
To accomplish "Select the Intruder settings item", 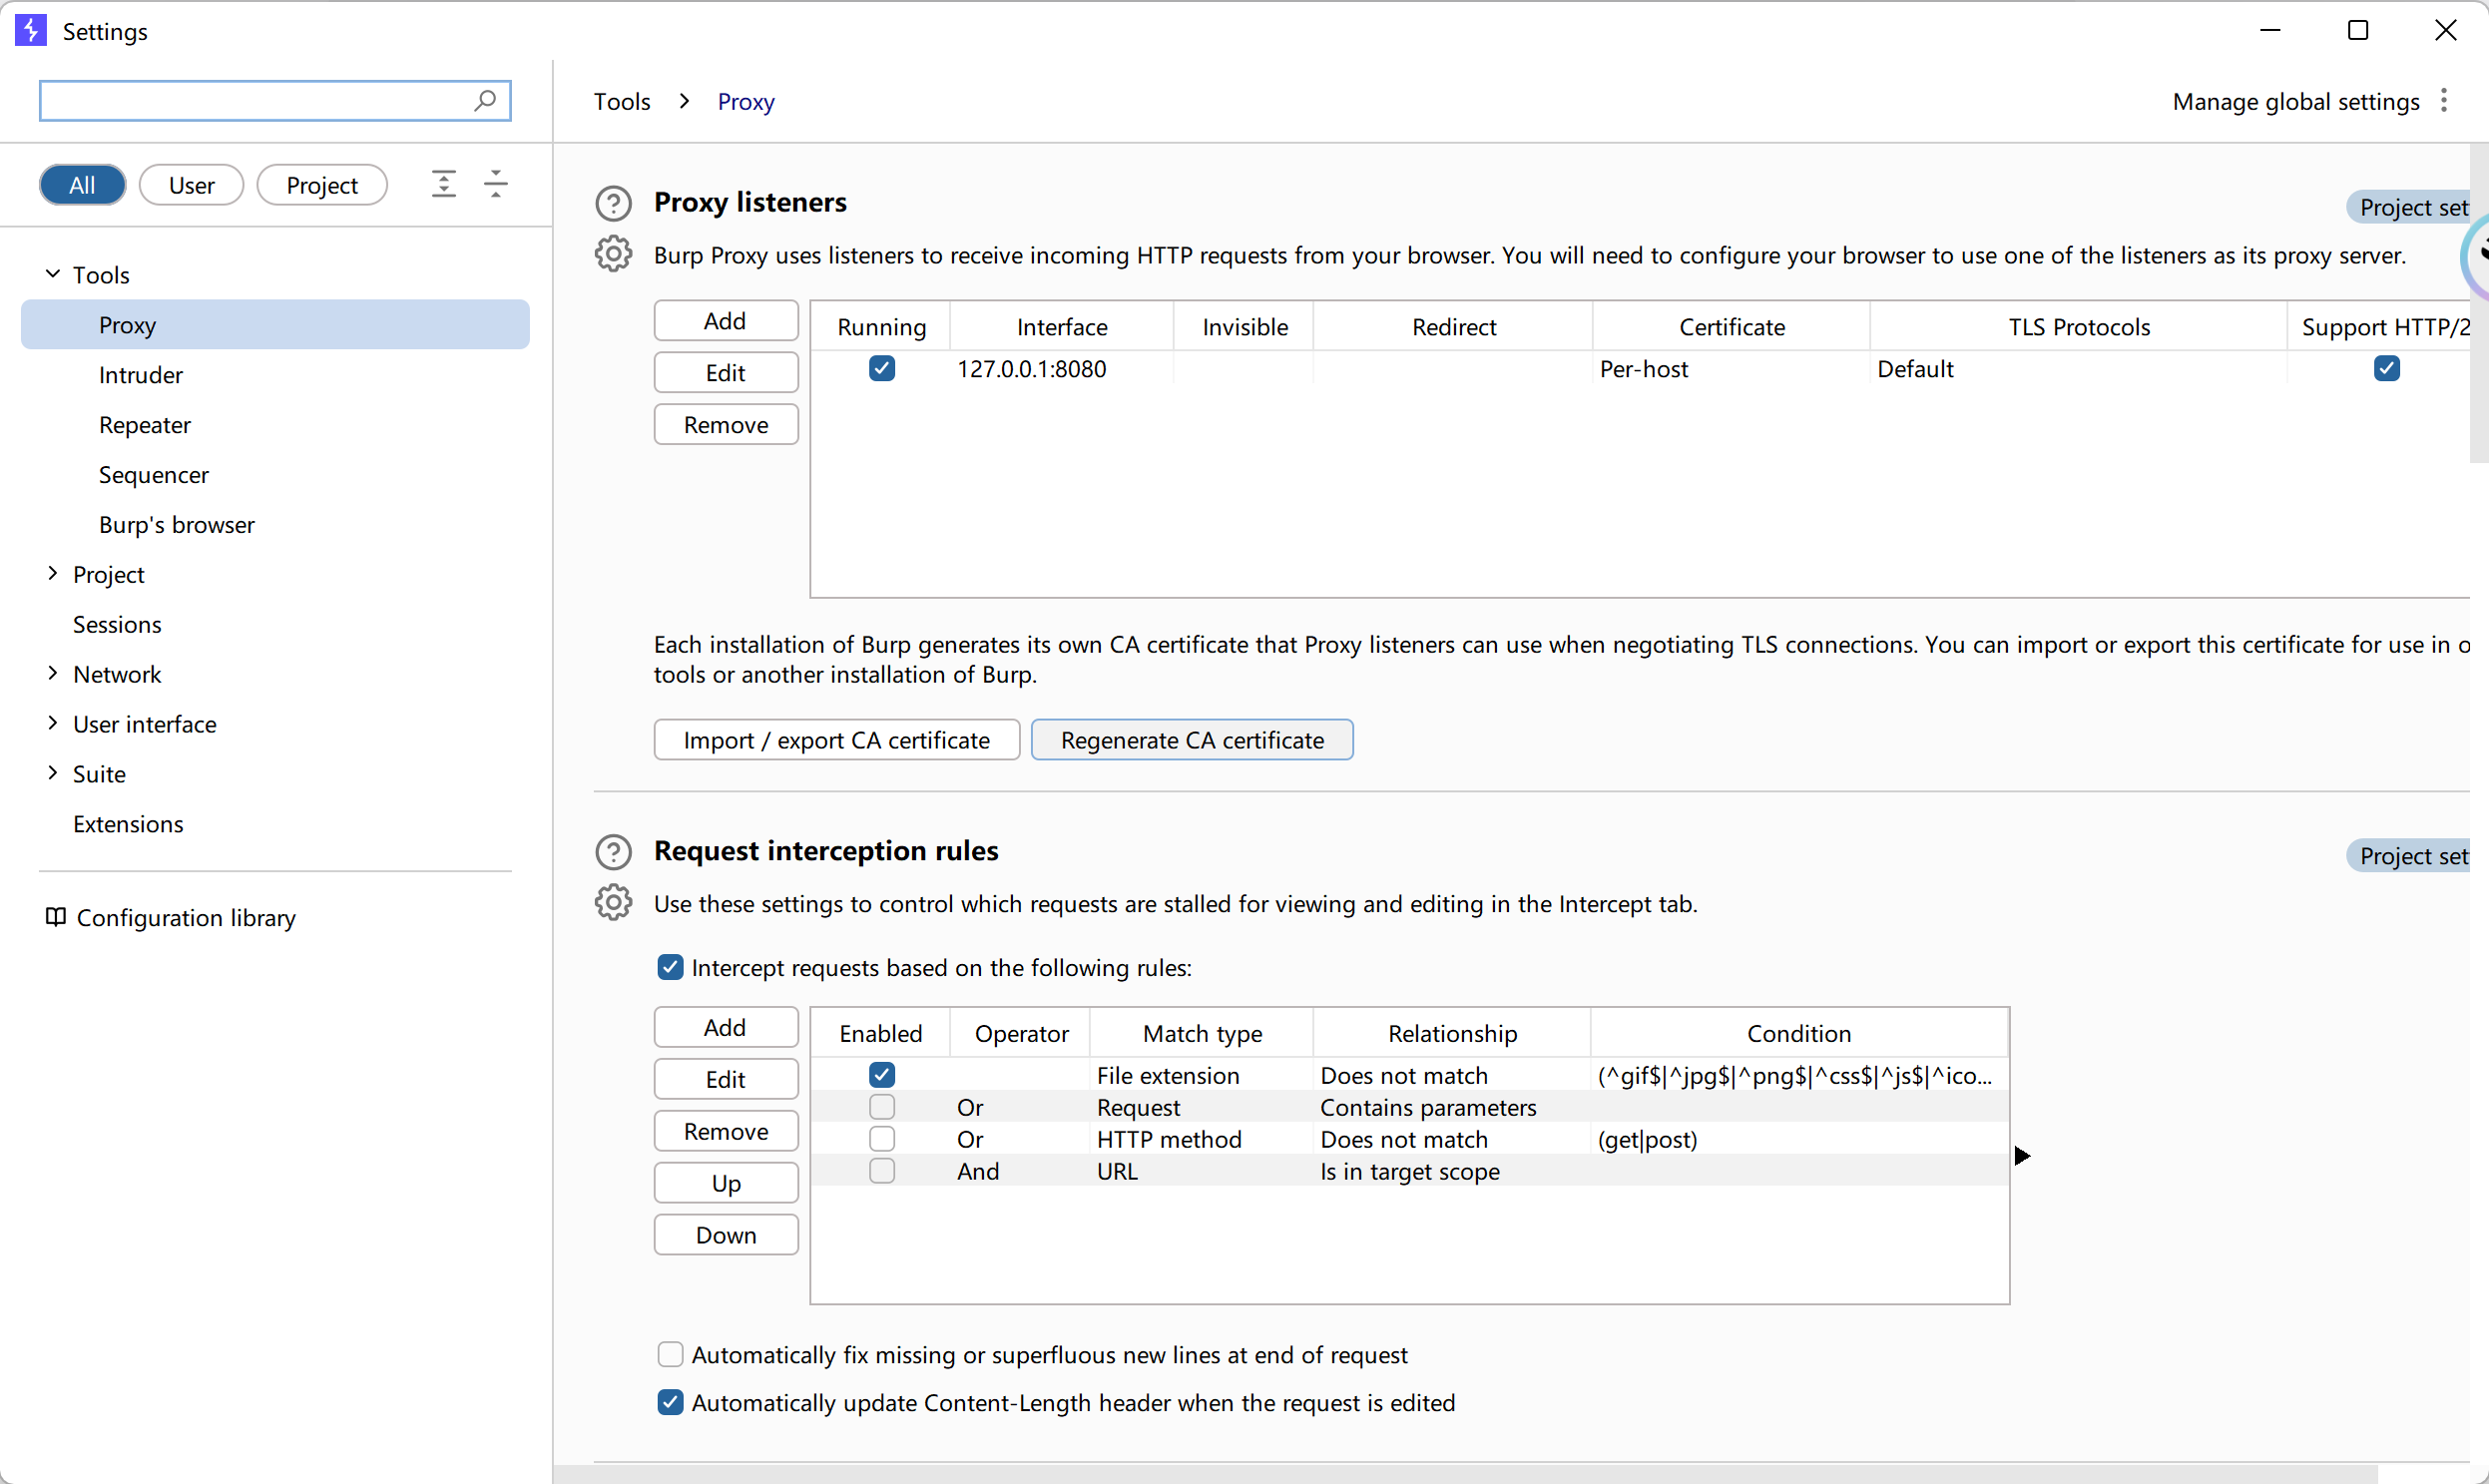I will click(x=140, y=375).
